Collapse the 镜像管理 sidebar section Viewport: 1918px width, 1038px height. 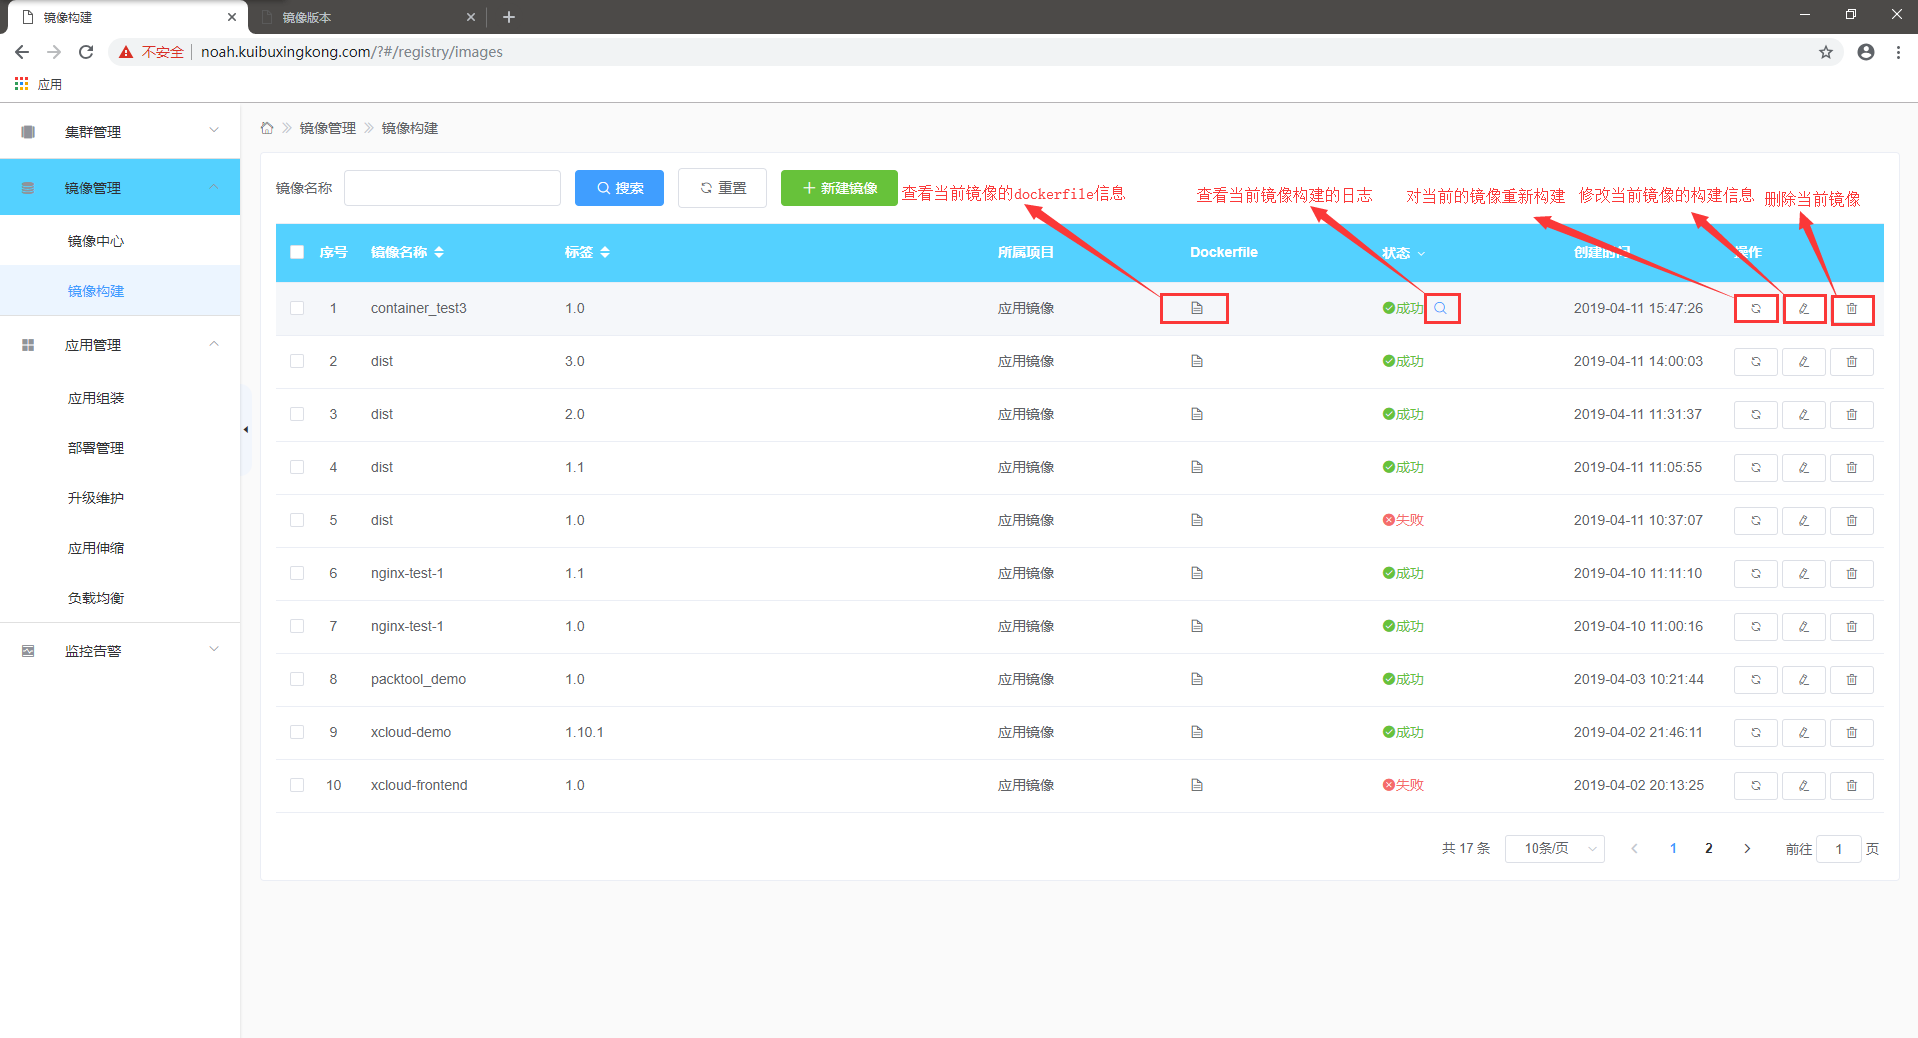click(x=120, y=187)
